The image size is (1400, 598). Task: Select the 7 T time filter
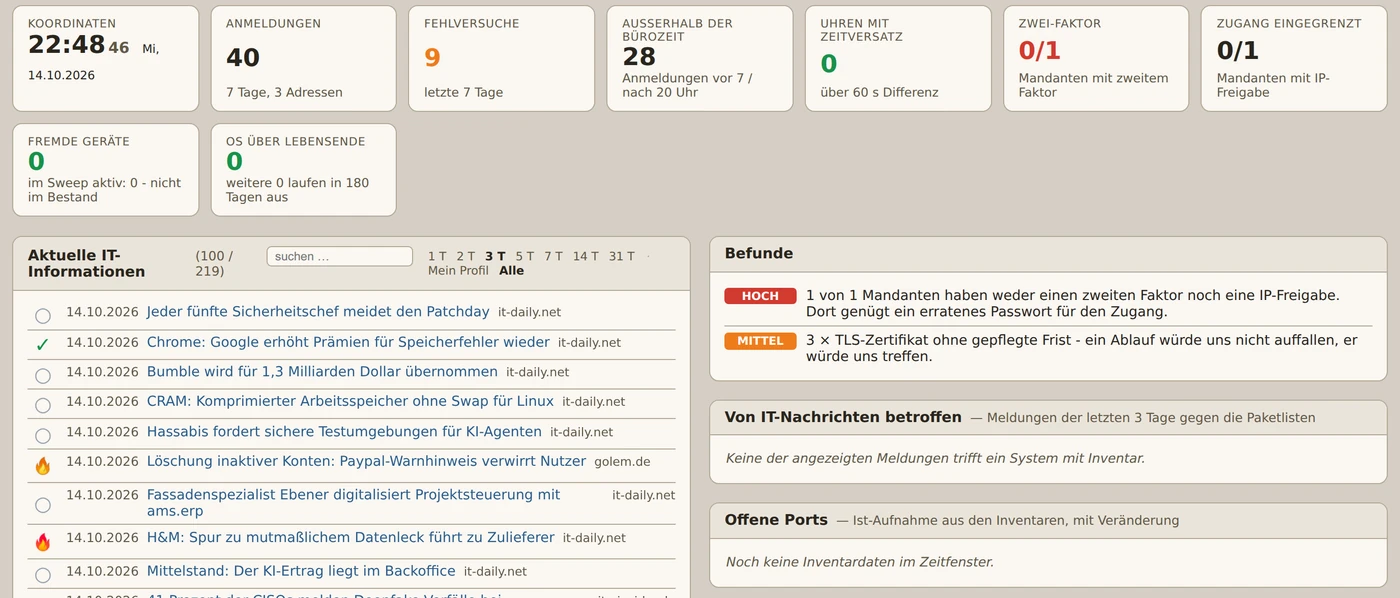554,256
